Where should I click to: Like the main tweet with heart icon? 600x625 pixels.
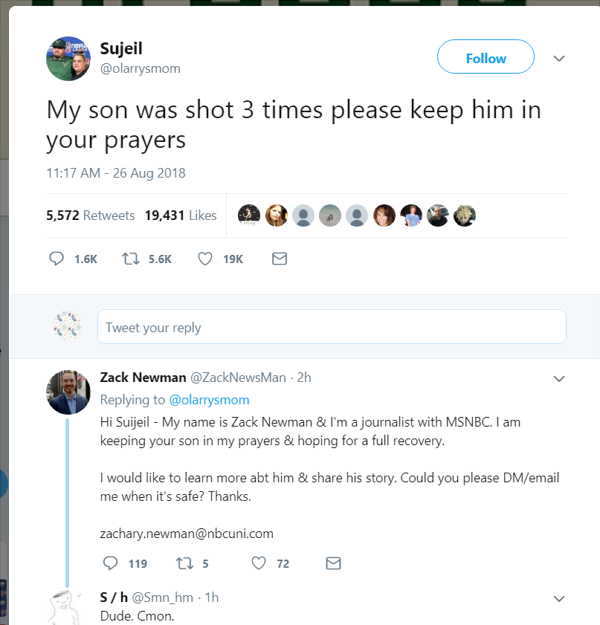(x=205, y=259)
